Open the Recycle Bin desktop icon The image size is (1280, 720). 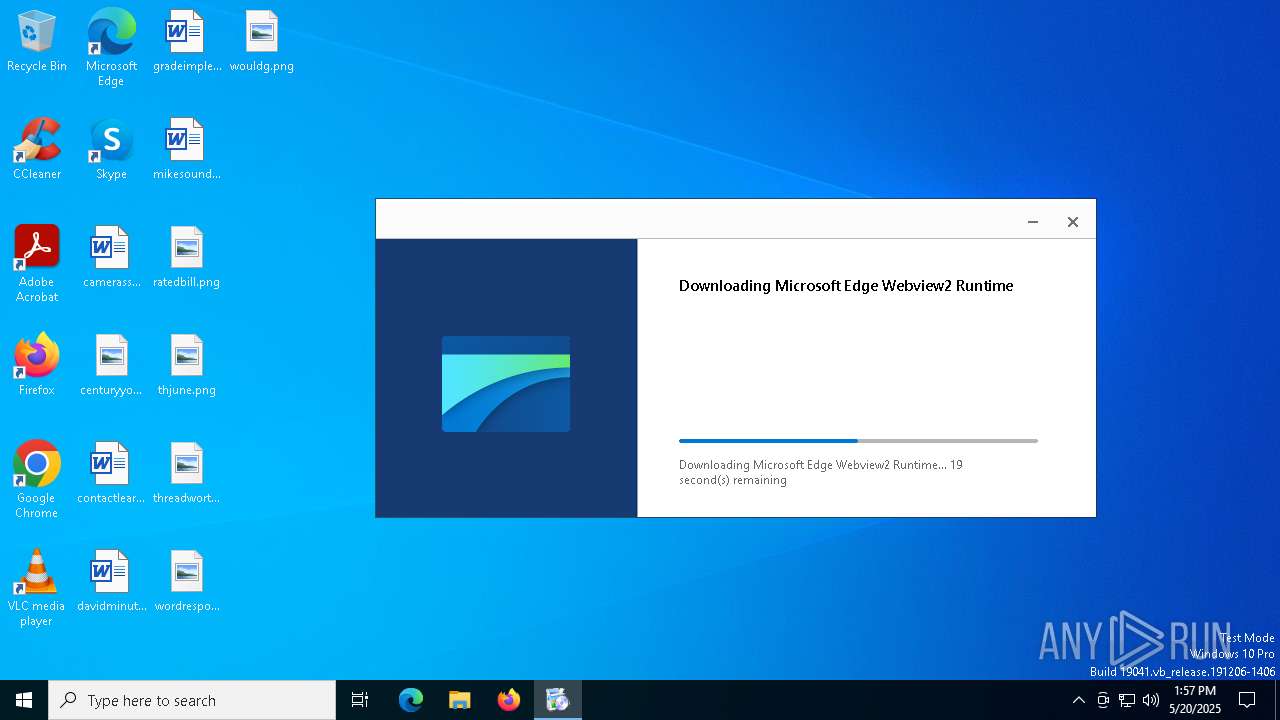coord(37,42)
